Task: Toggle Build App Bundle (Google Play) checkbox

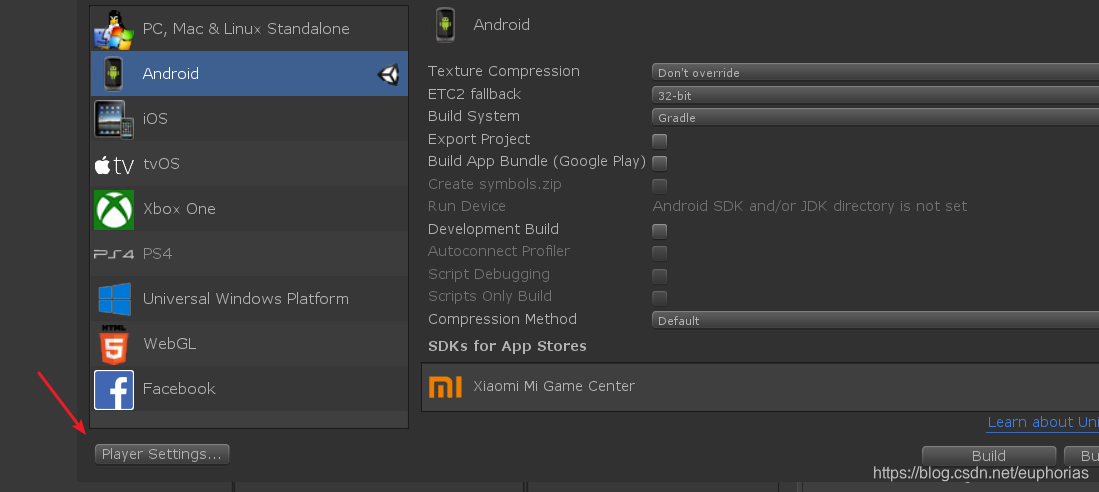Action: click(660, 162)
